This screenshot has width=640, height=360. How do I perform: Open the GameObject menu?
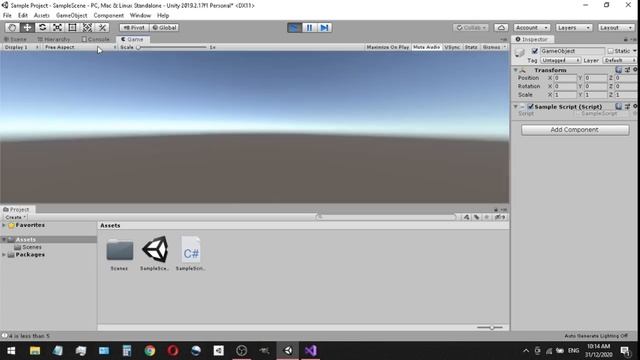click(x=71, y=16)
